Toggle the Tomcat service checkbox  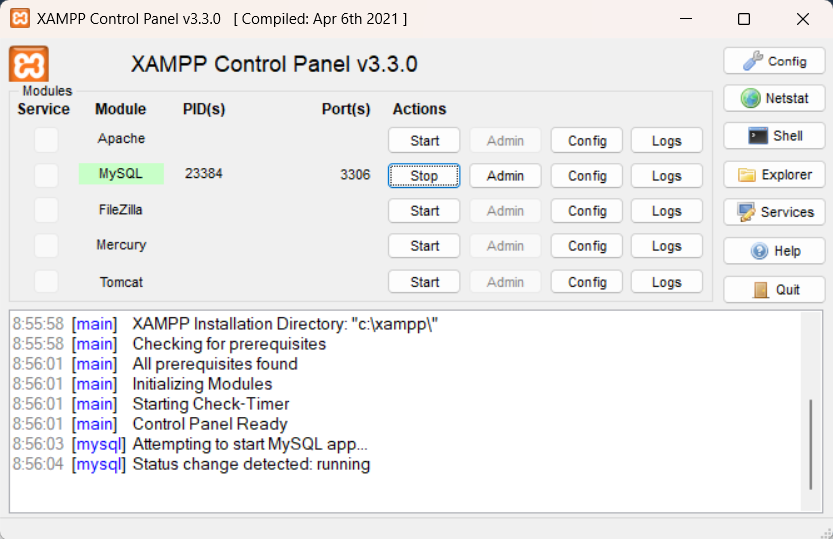tap(46, 282)
